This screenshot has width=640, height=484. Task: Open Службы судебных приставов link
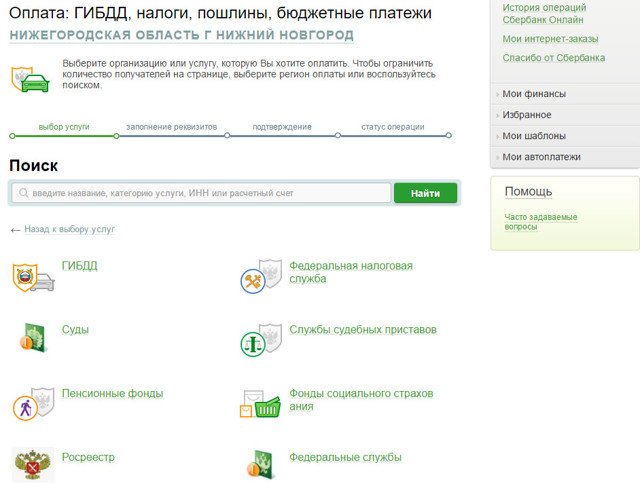pos(363,330)
